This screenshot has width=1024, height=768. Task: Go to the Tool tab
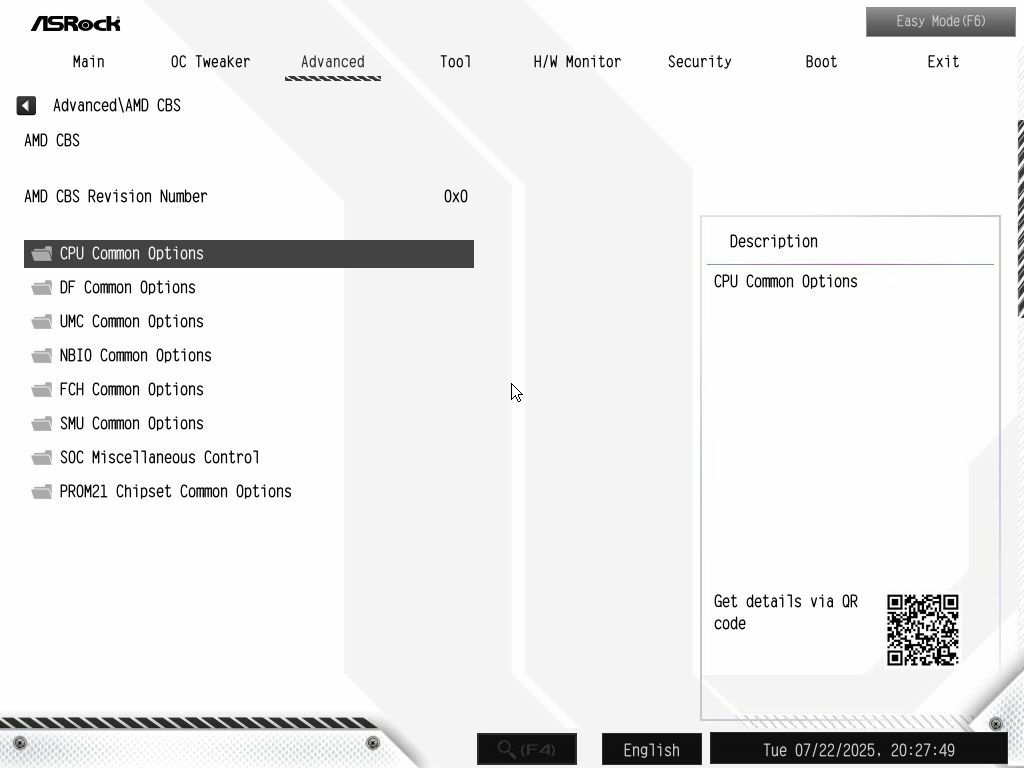(x=455, y=62)
